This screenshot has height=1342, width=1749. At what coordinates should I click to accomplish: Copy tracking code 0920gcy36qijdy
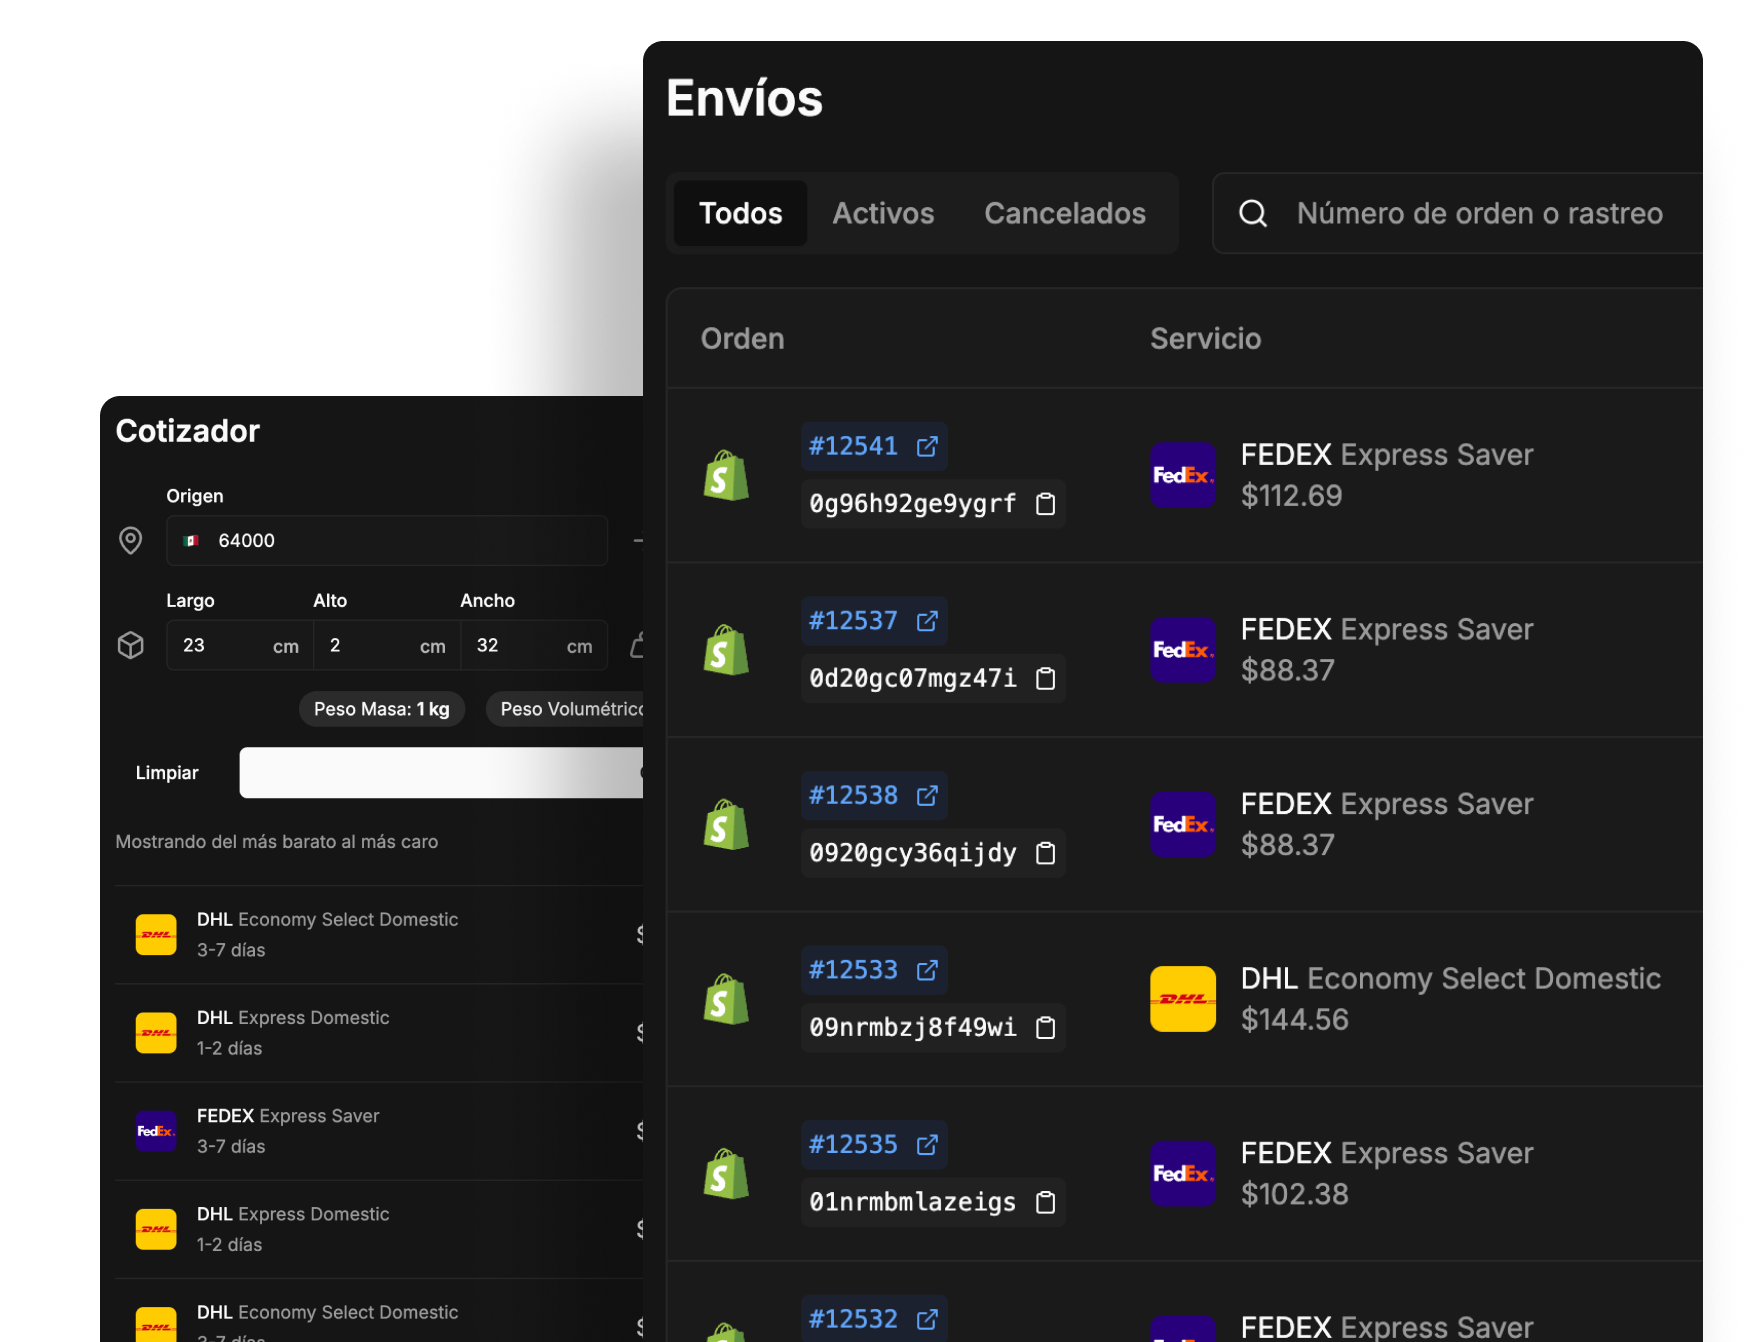click(x=1045, y=853)
